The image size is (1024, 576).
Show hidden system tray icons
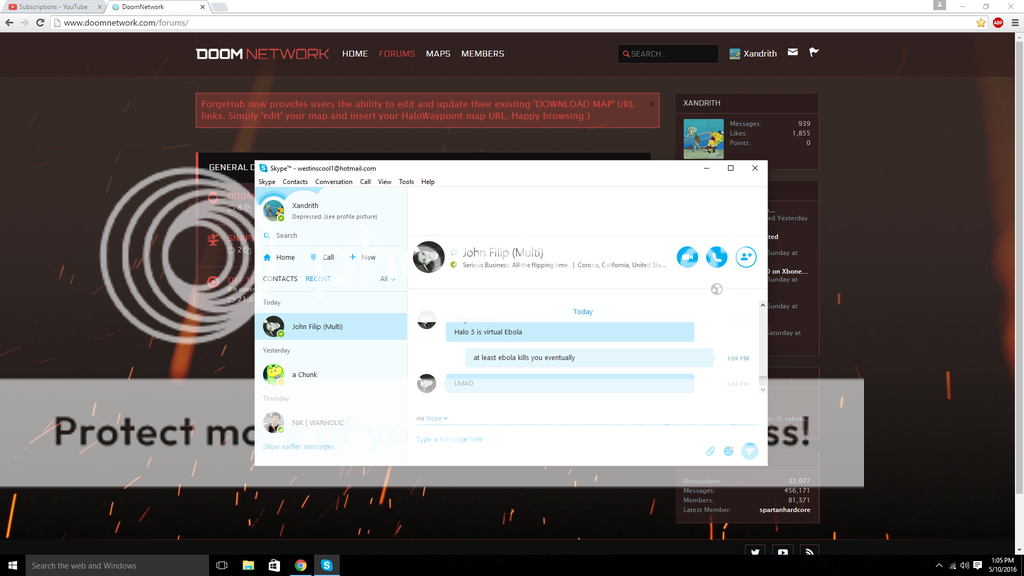pyautogui.click(x=939, y=566)
